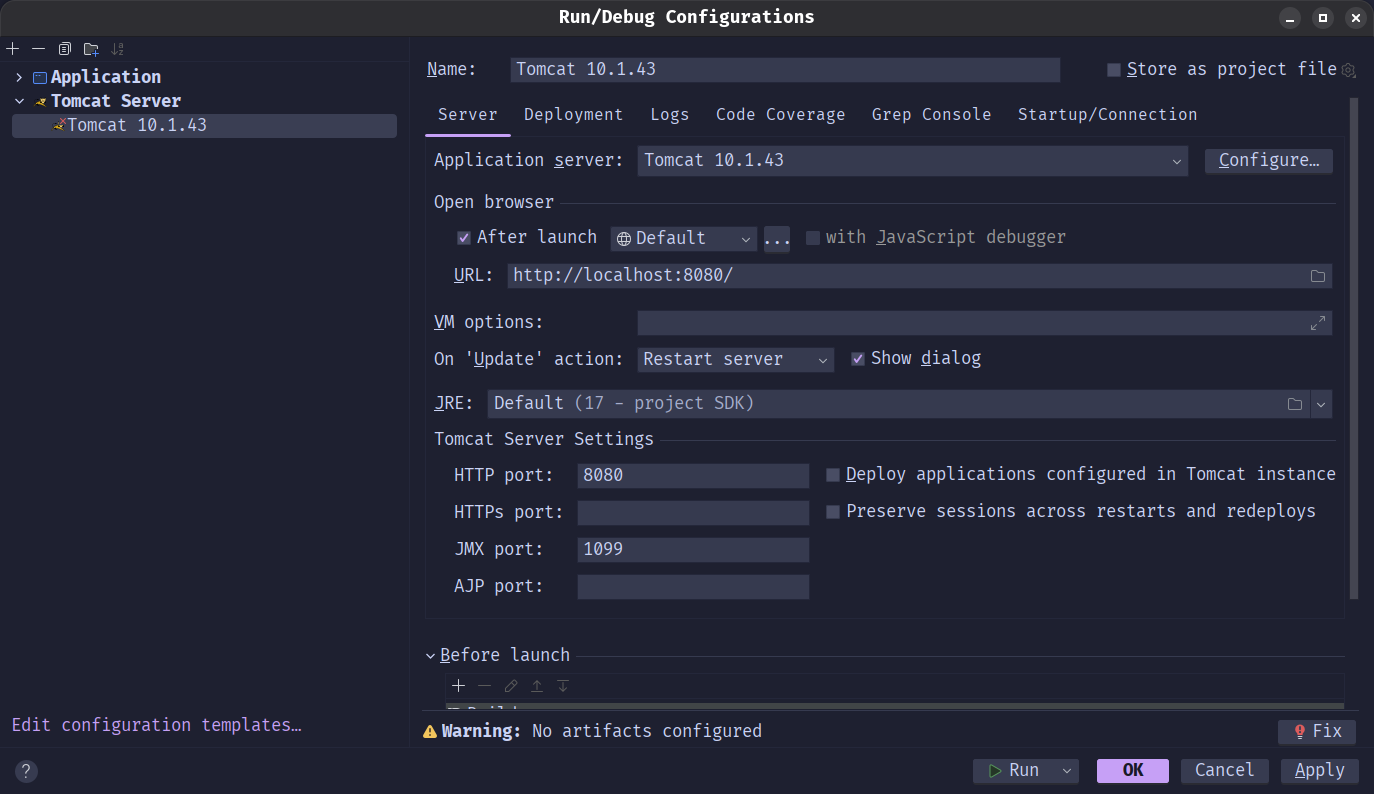Click the Configure... button

pyautogui.click(x=1268, y=161)
